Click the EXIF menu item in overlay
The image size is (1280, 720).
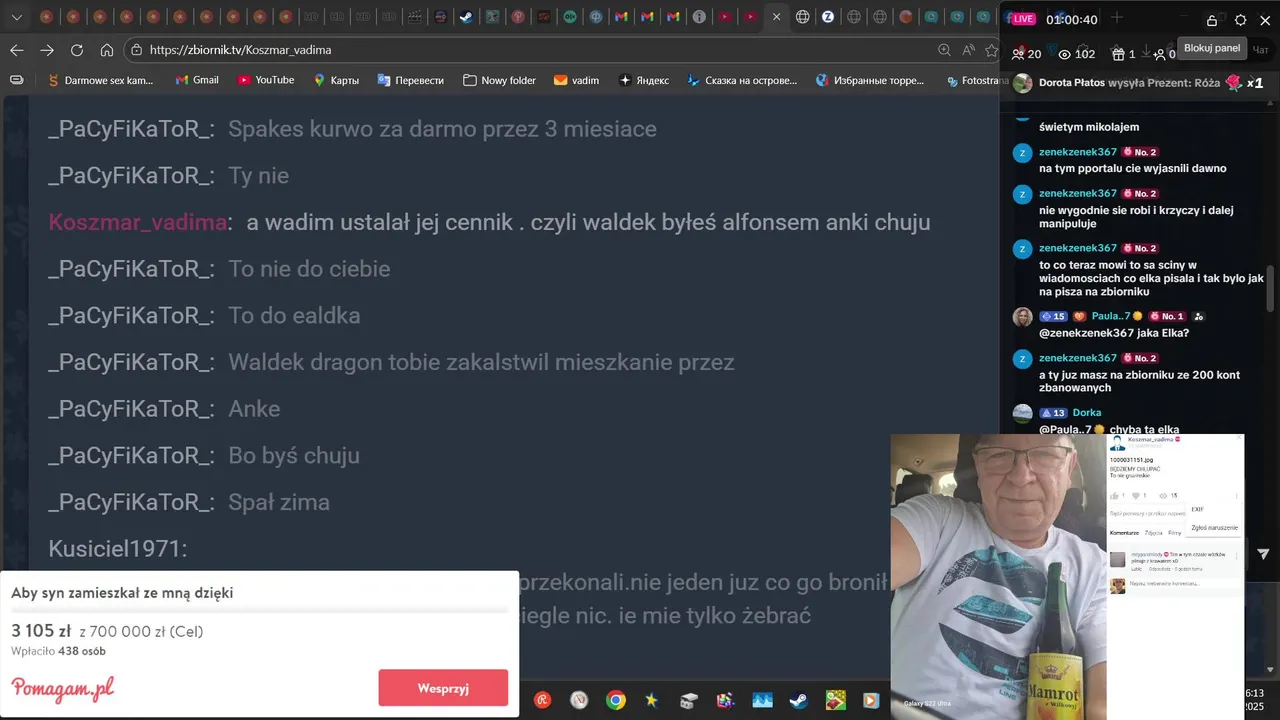(x=1197, y=509)
